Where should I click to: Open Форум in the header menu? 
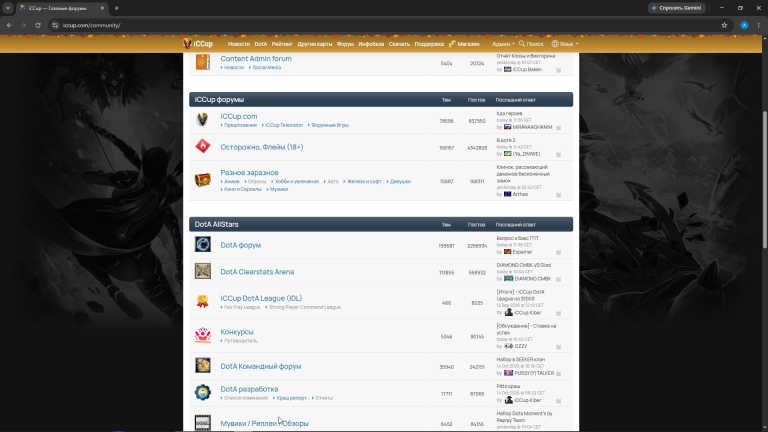pos(345,44)
